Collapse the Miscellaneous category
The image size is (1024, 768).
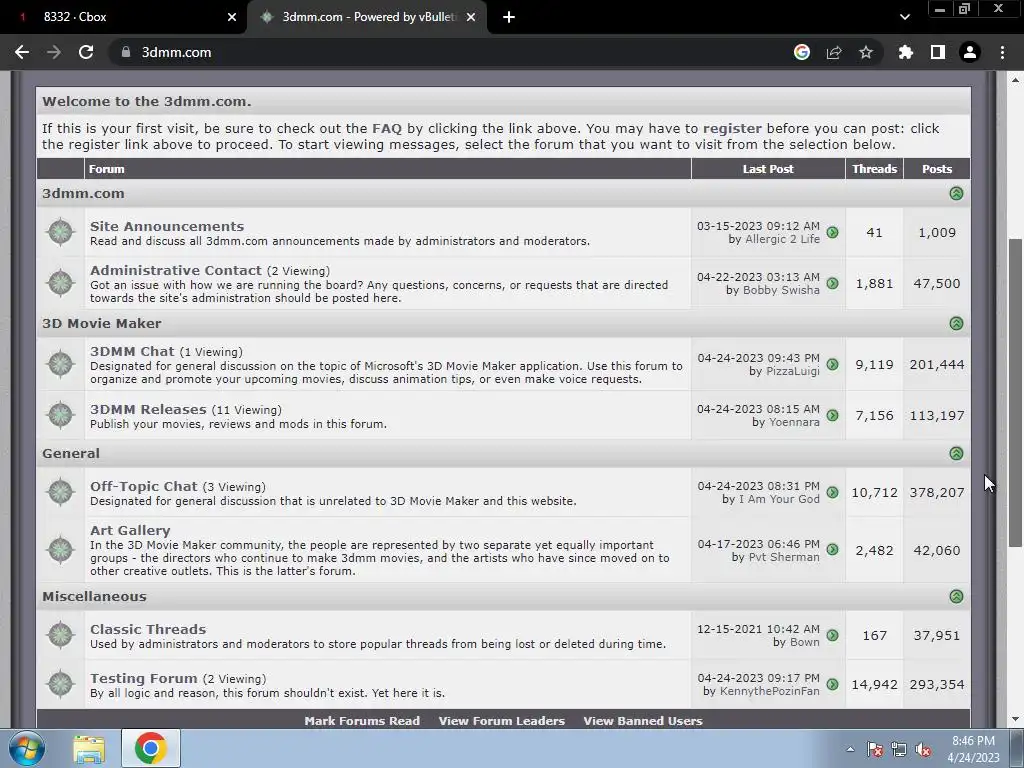point(956,596)
